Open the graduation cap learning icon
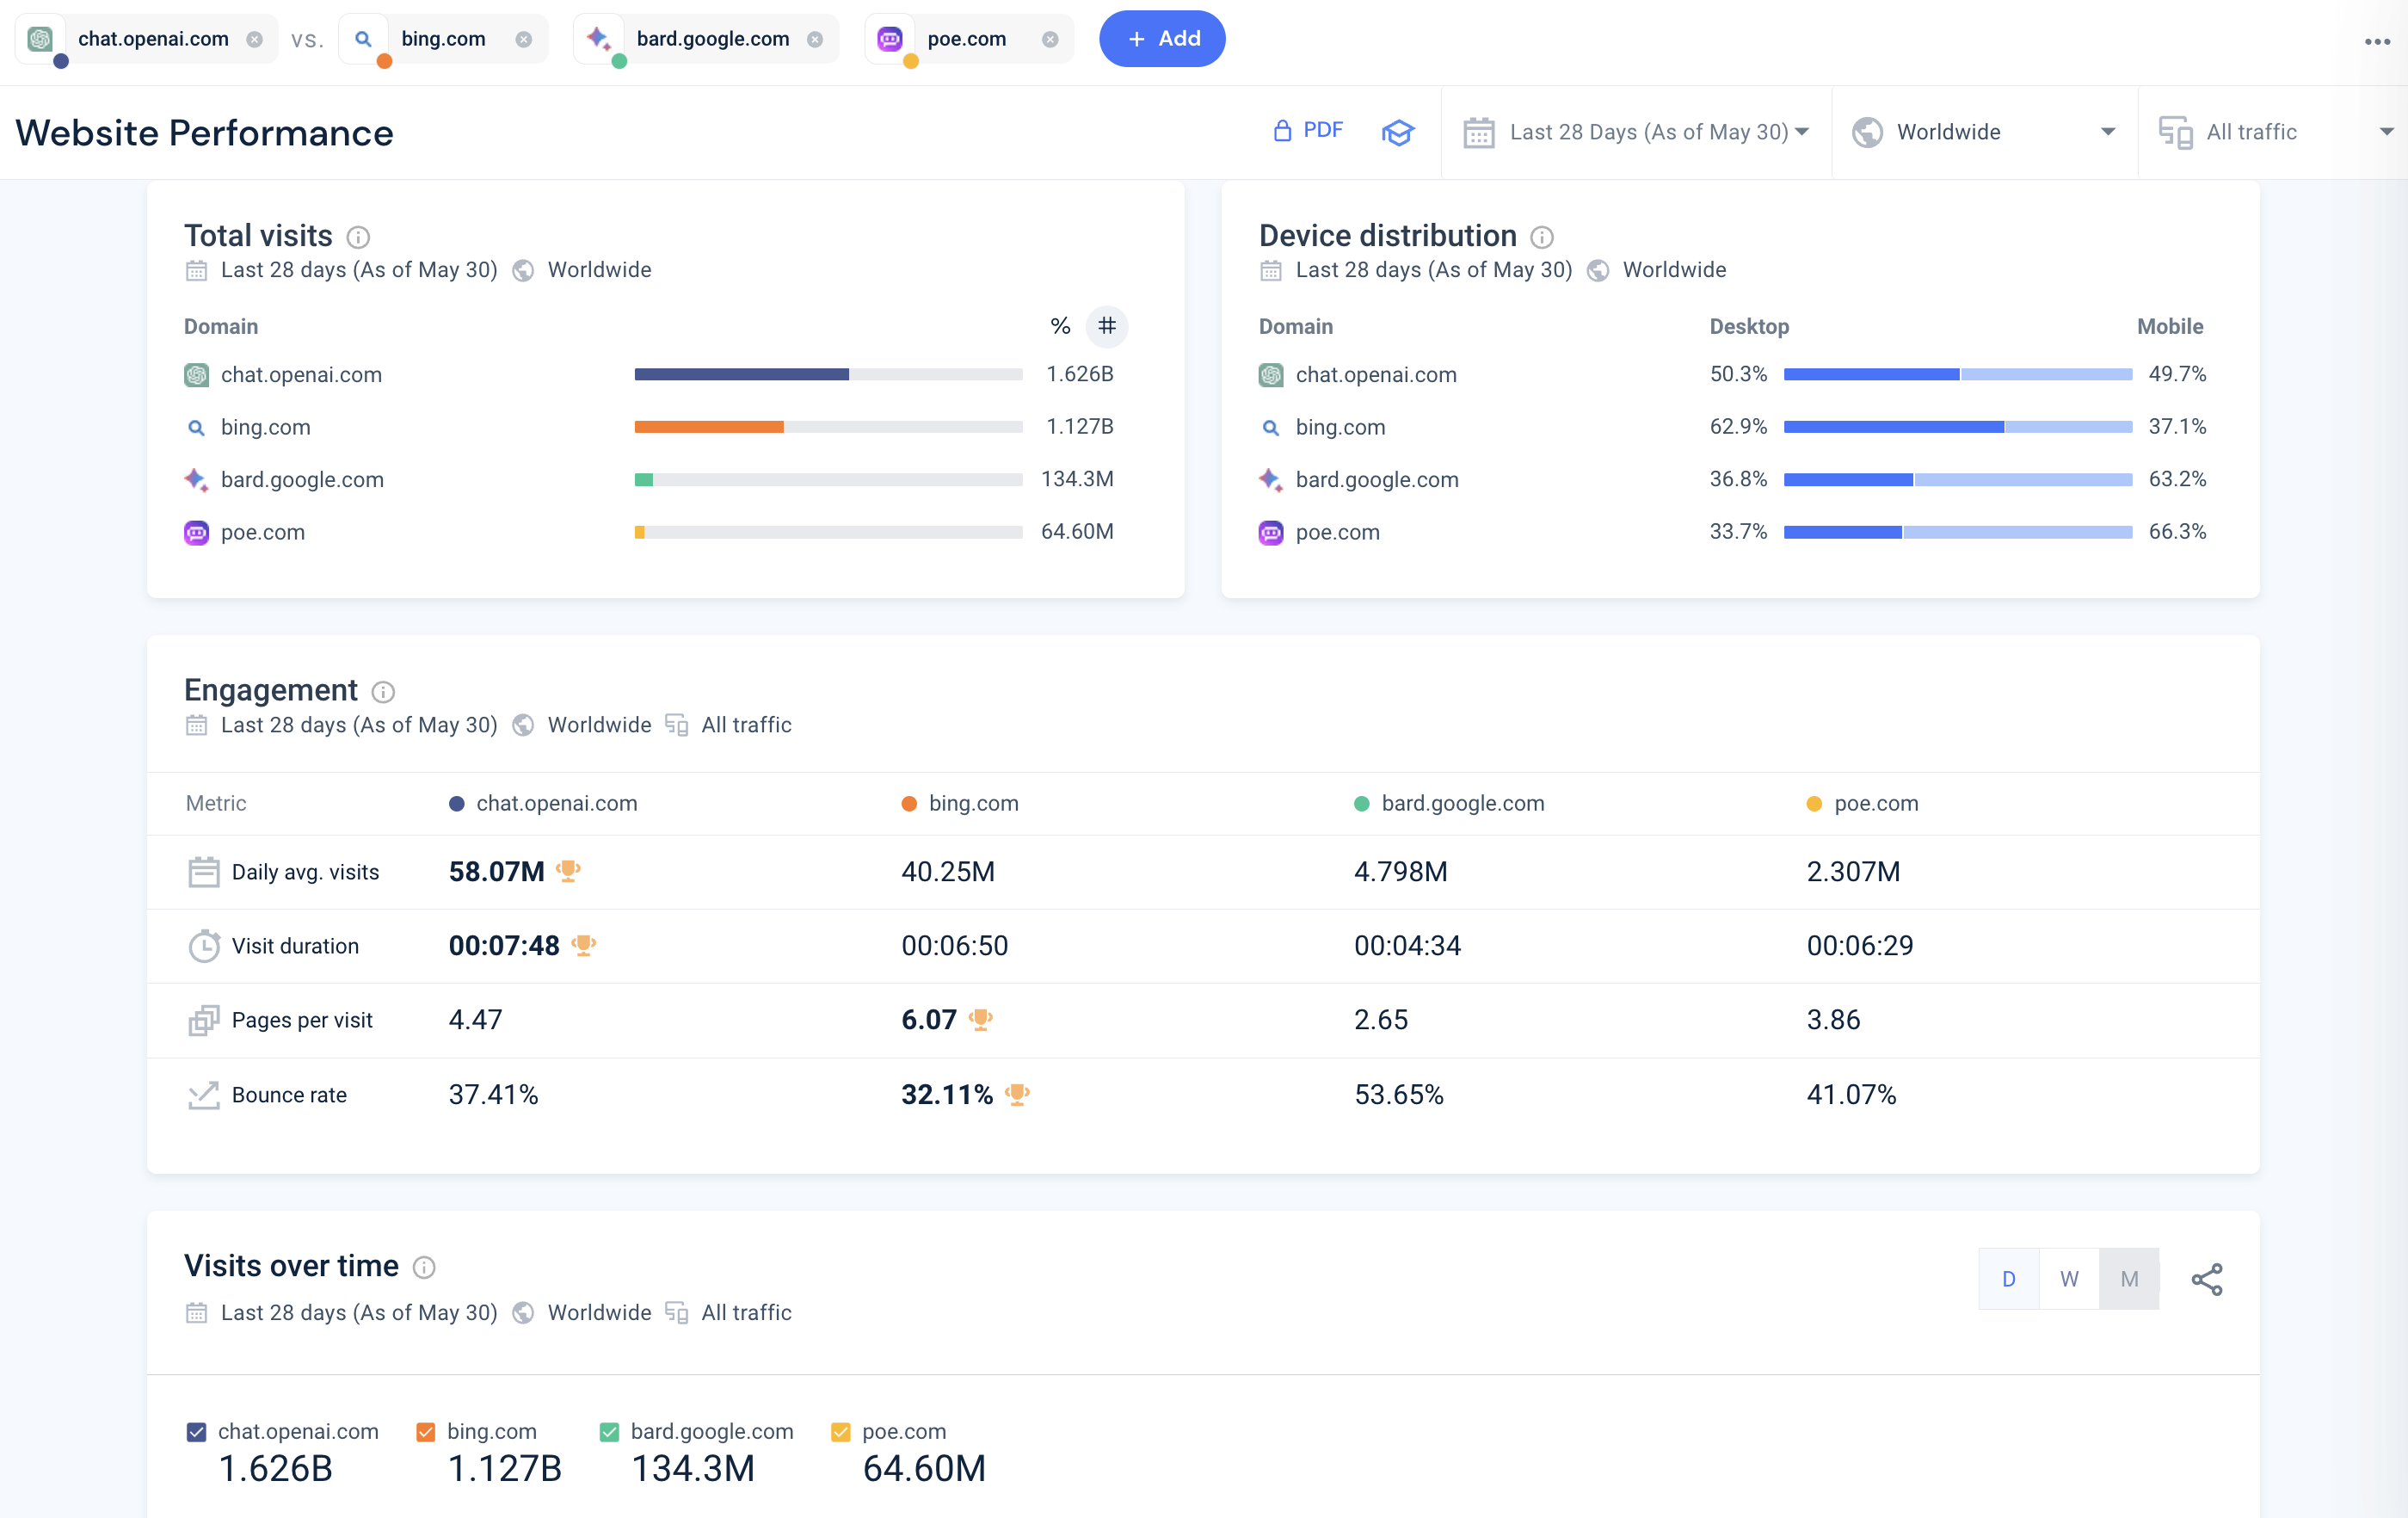 point(1397,132)
